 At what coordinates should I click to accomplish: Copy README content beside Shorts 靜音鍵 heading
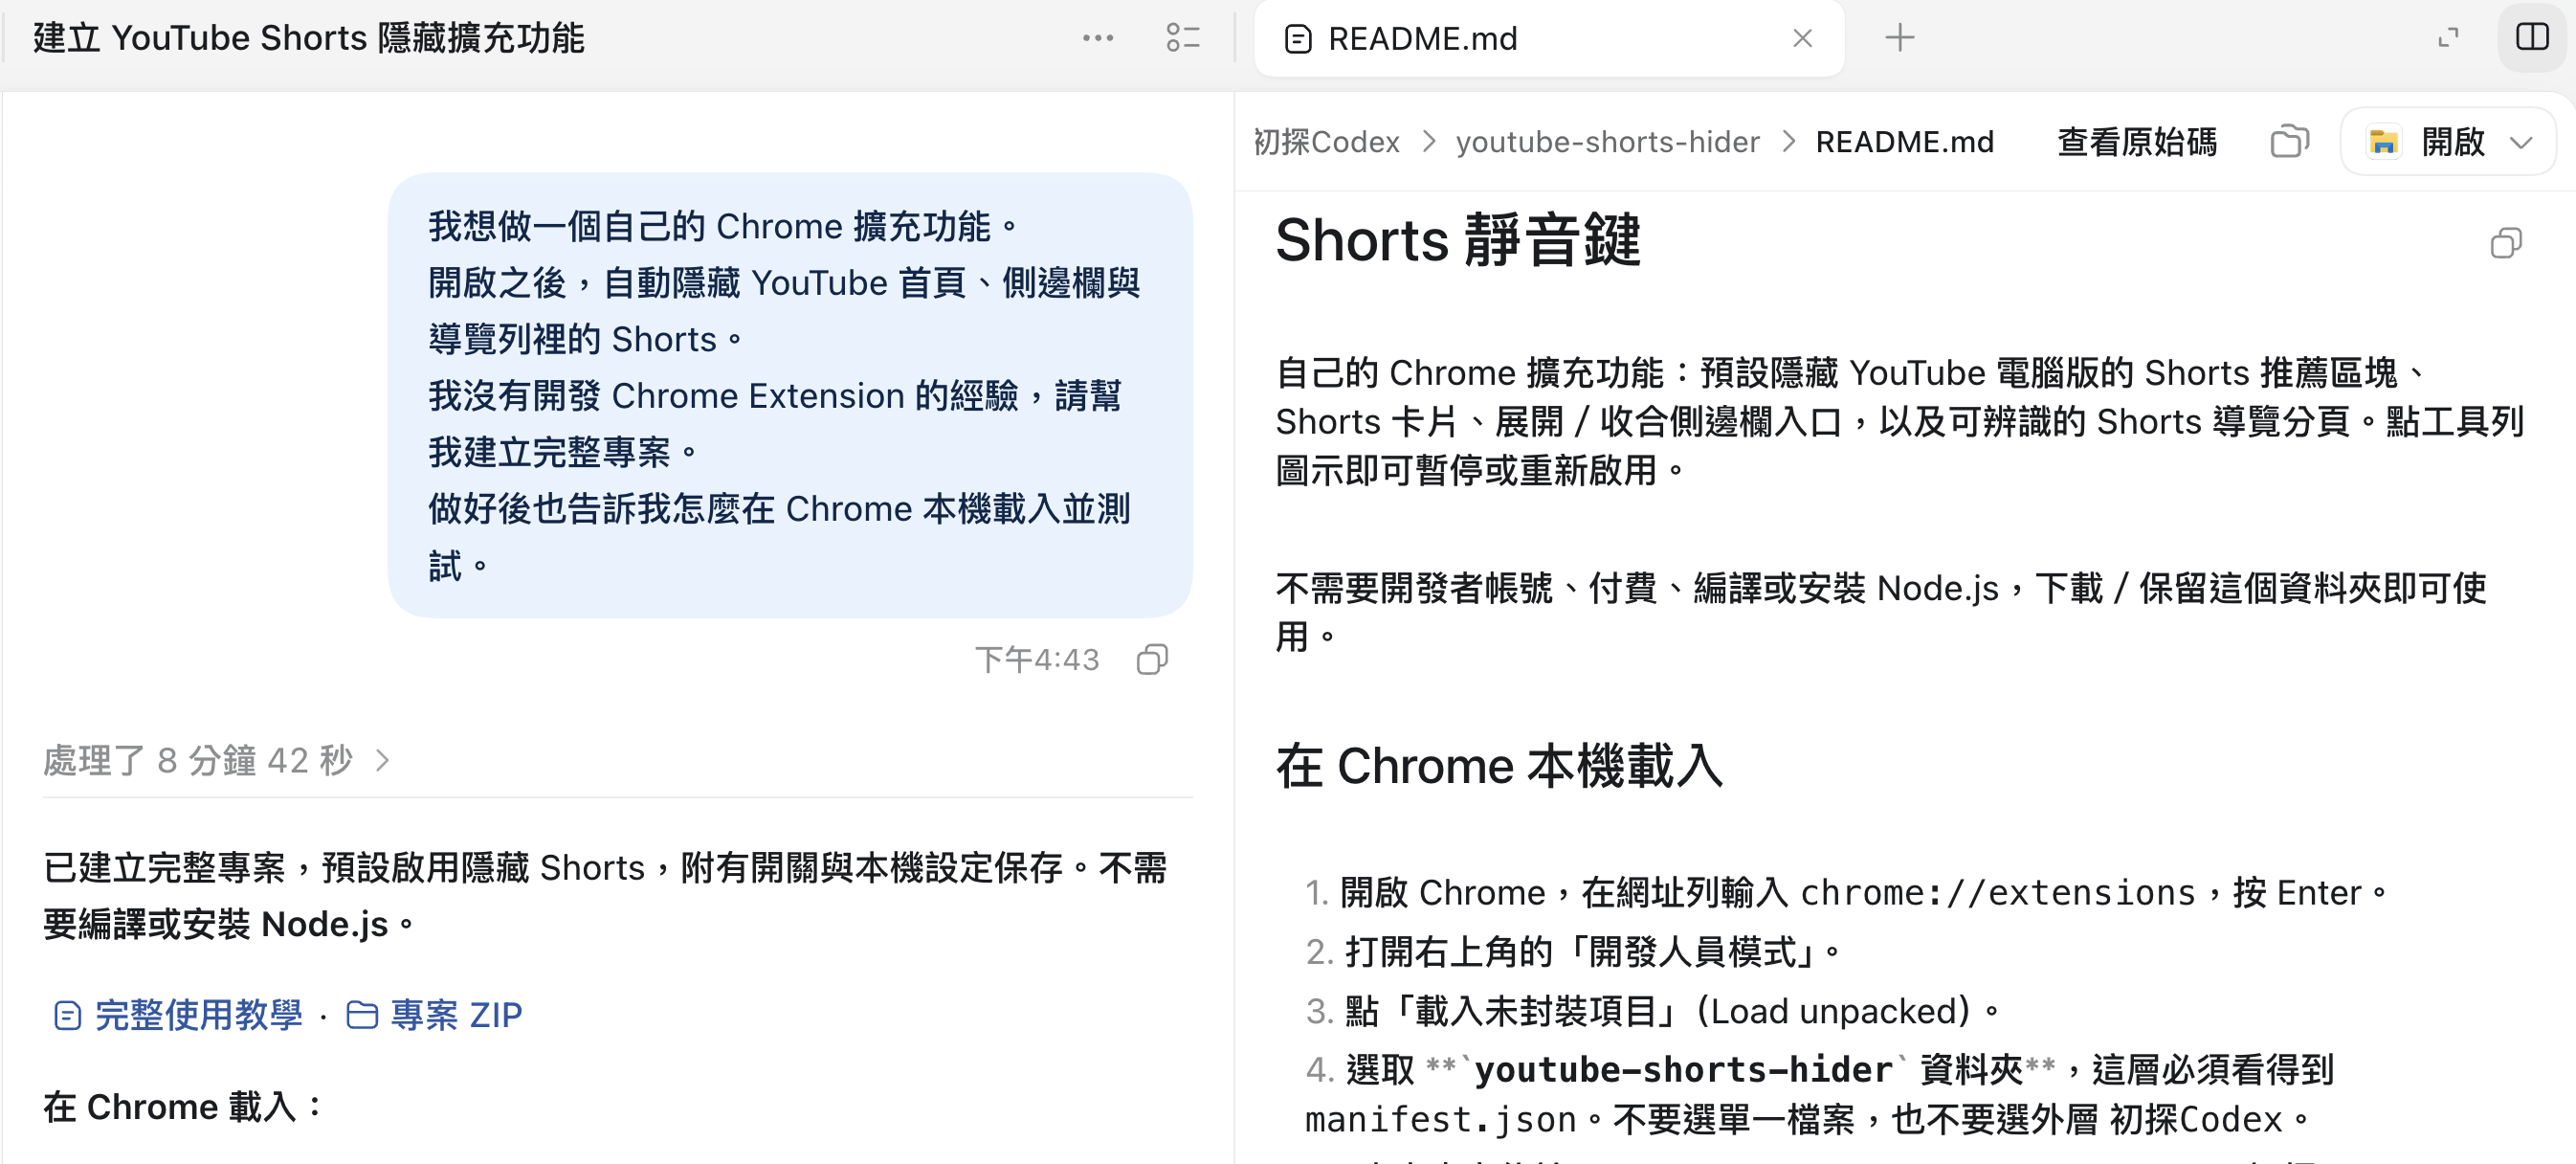tap(2505, 242)
